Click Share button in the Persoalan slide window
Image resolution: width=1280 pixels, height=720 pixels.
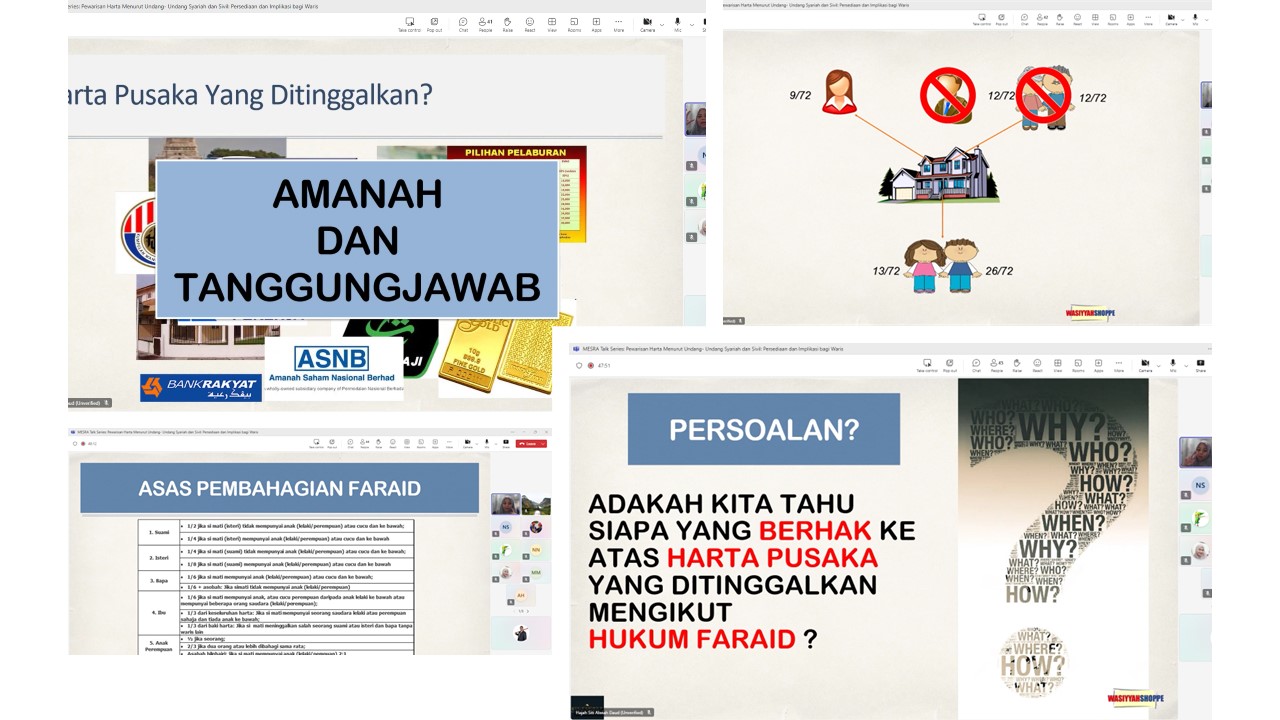1201,365
